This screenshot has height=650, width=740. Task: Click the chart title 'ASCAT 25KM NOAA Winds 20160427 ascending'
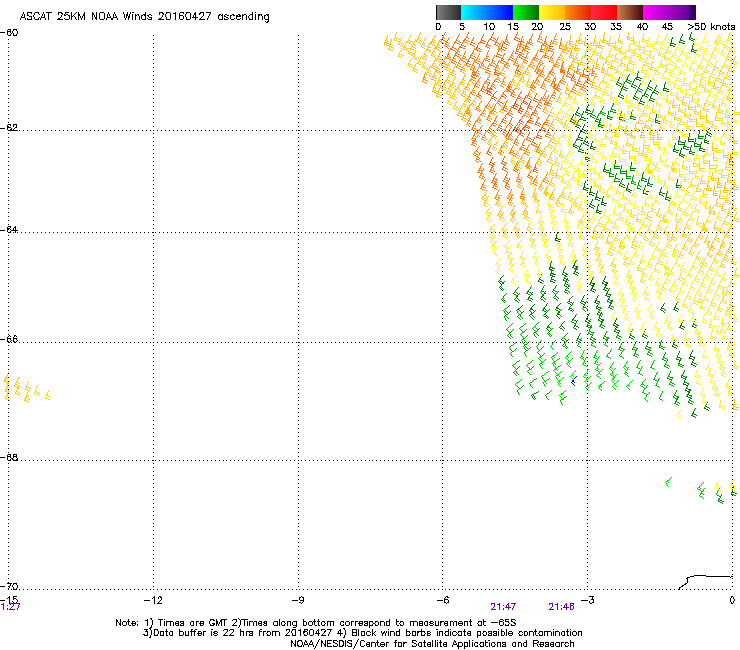(x=144, y=17)
